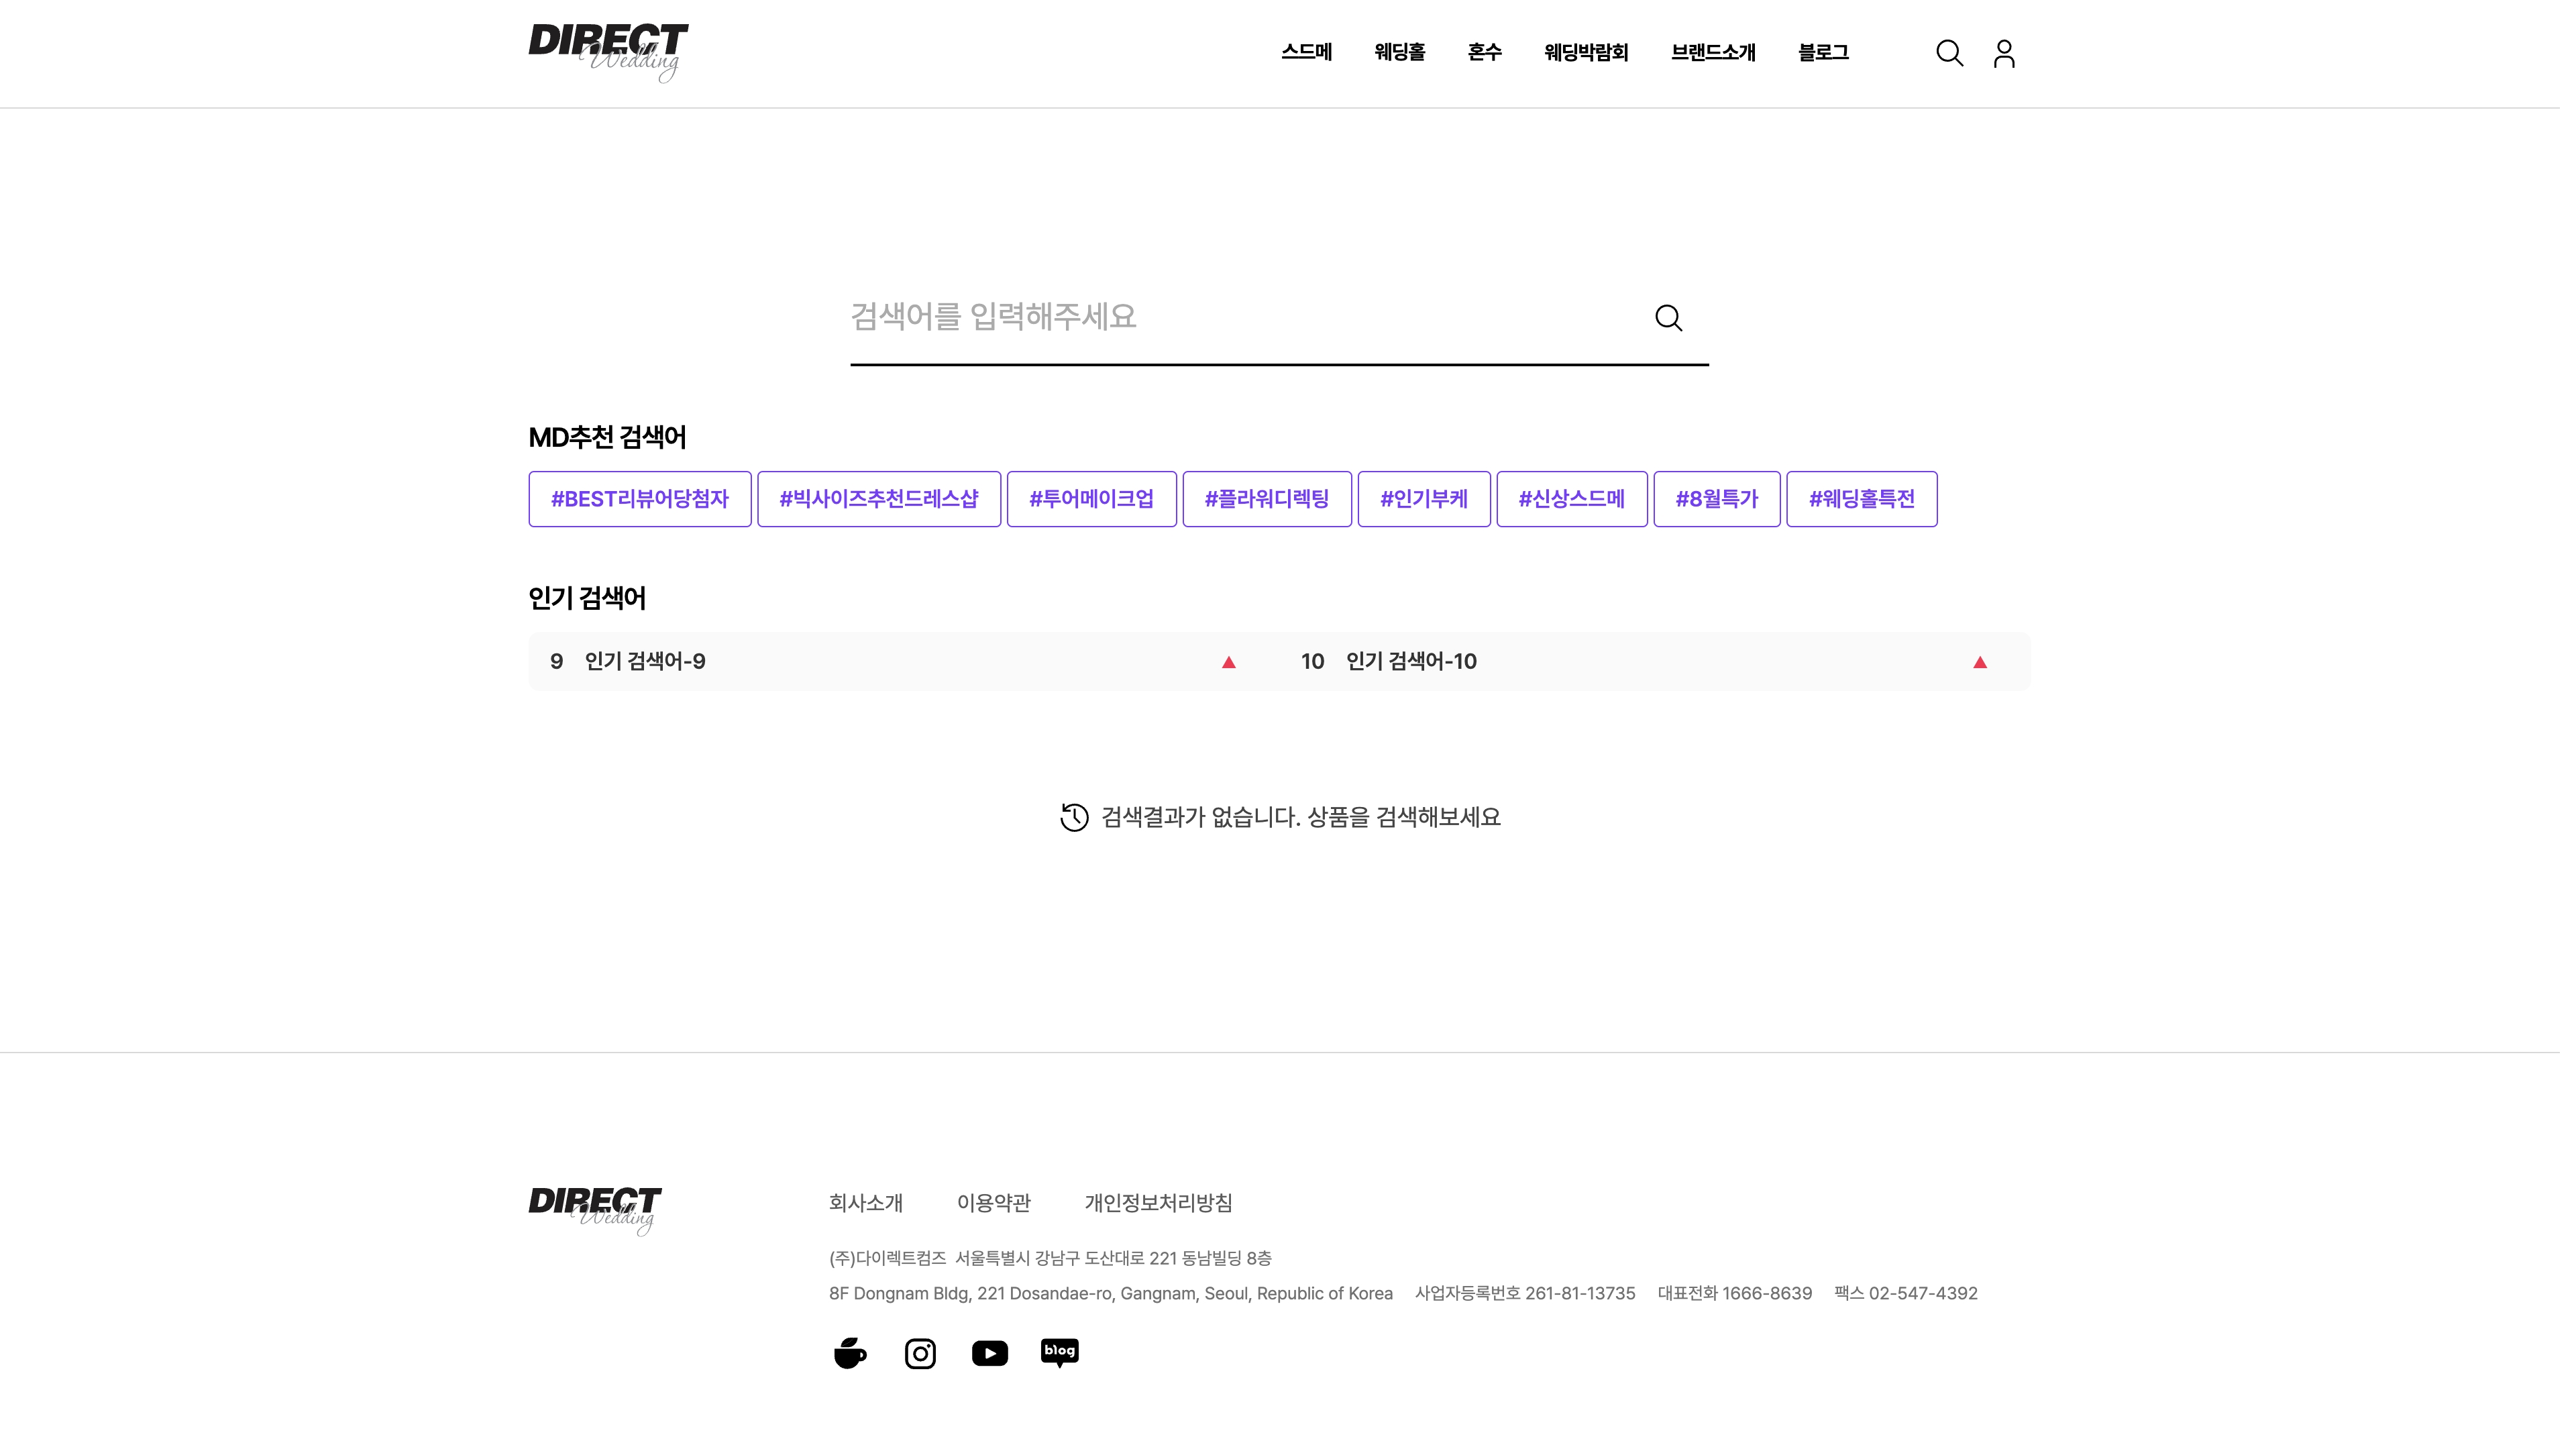Open the cafe cup icon in footer
This screenshot has height=1449, width=2576.
pyautogui.click(x=850, y=1354)
